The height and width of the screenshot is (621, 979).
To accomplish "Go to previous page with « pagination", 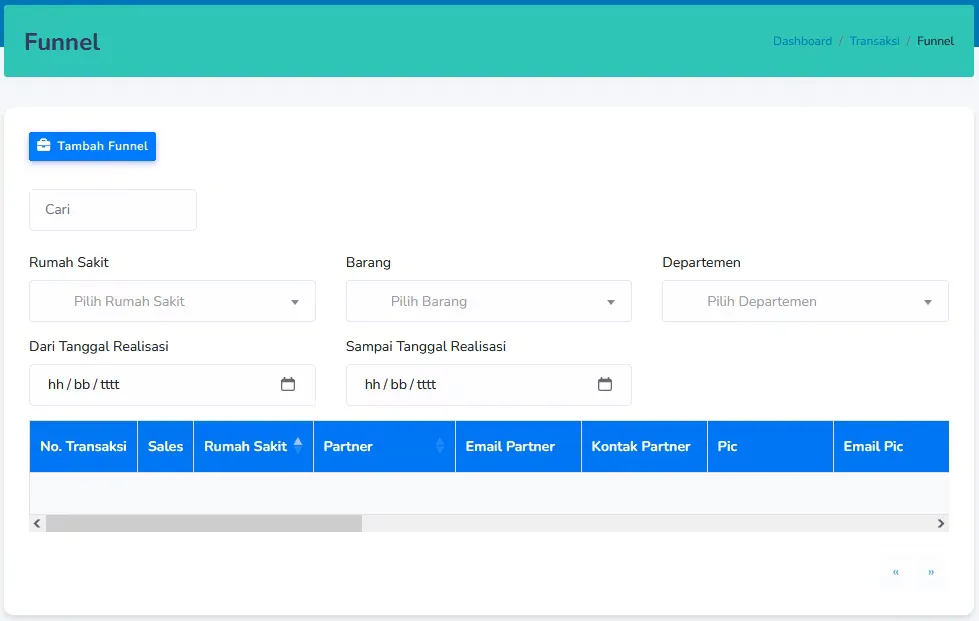I will [896, 572].
